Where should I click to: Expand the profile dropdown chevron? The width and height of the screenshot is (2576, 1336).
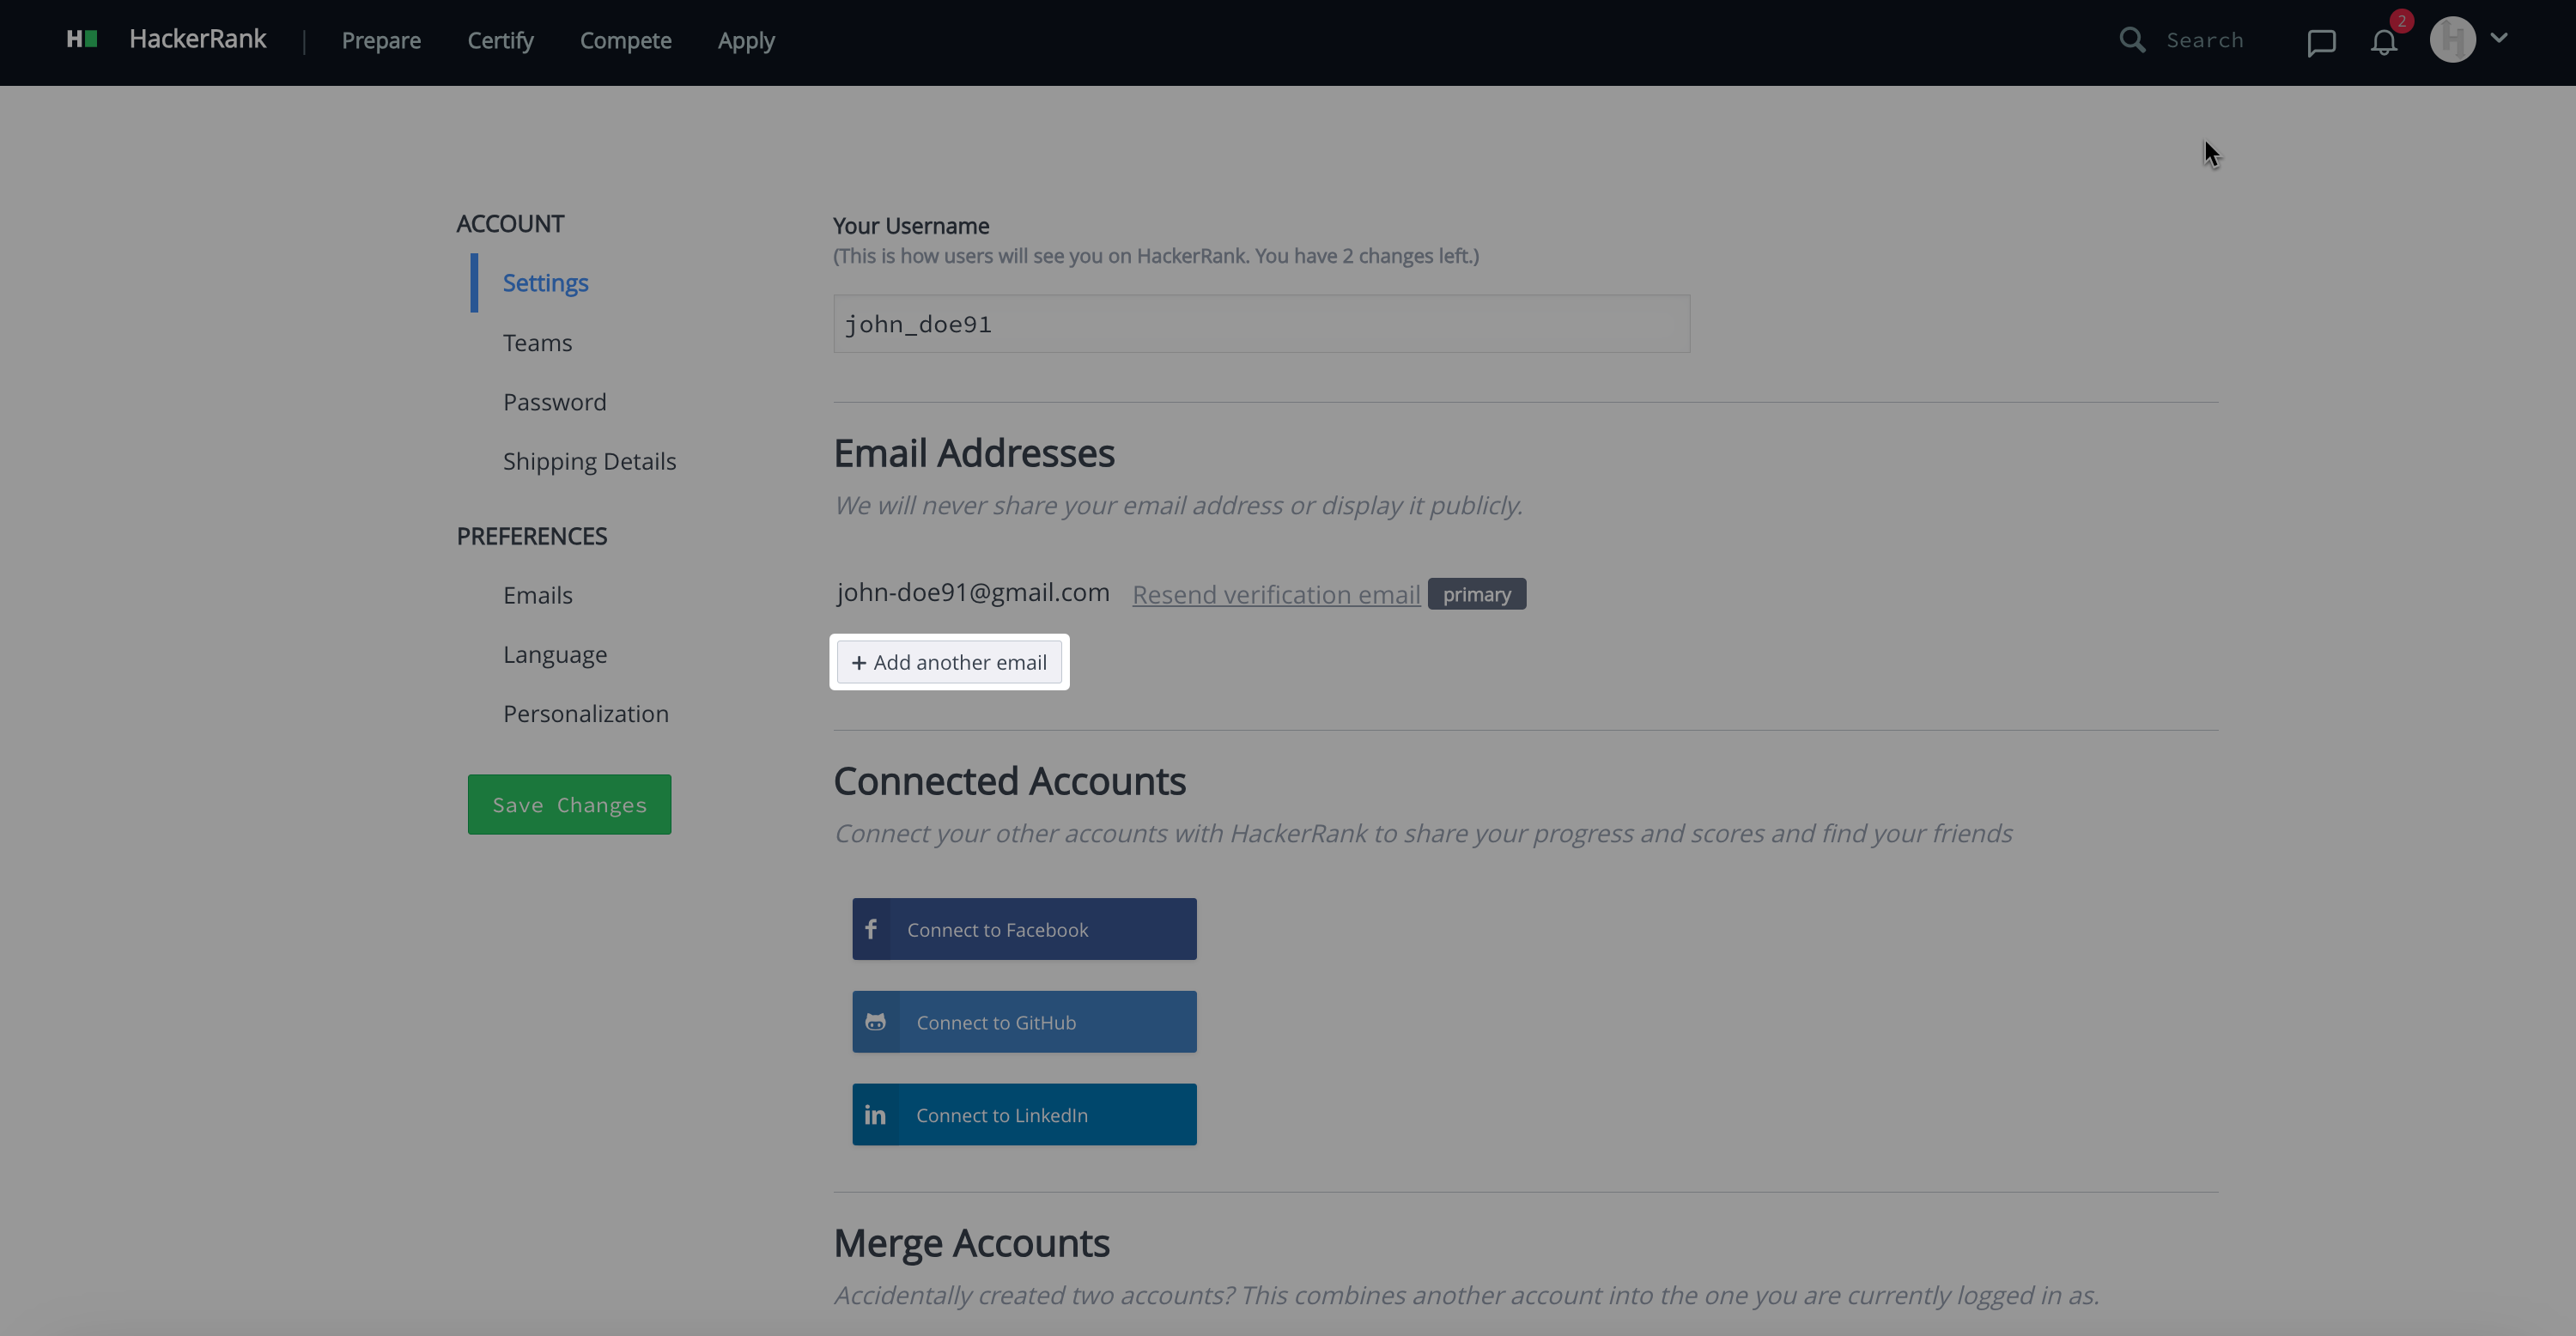2499,38
